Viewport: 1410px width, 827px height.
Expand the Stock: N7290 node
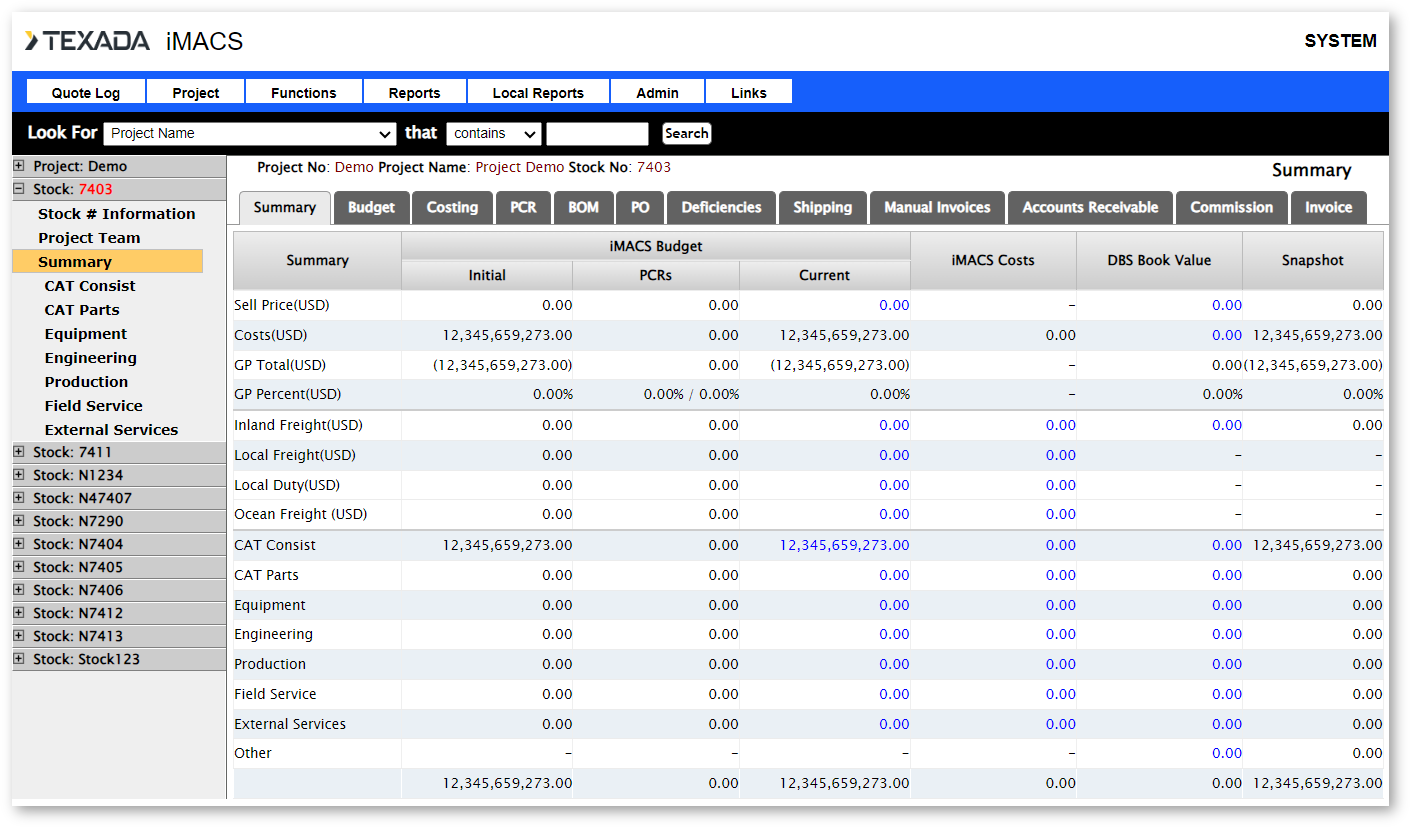click(x=19, y=521)
